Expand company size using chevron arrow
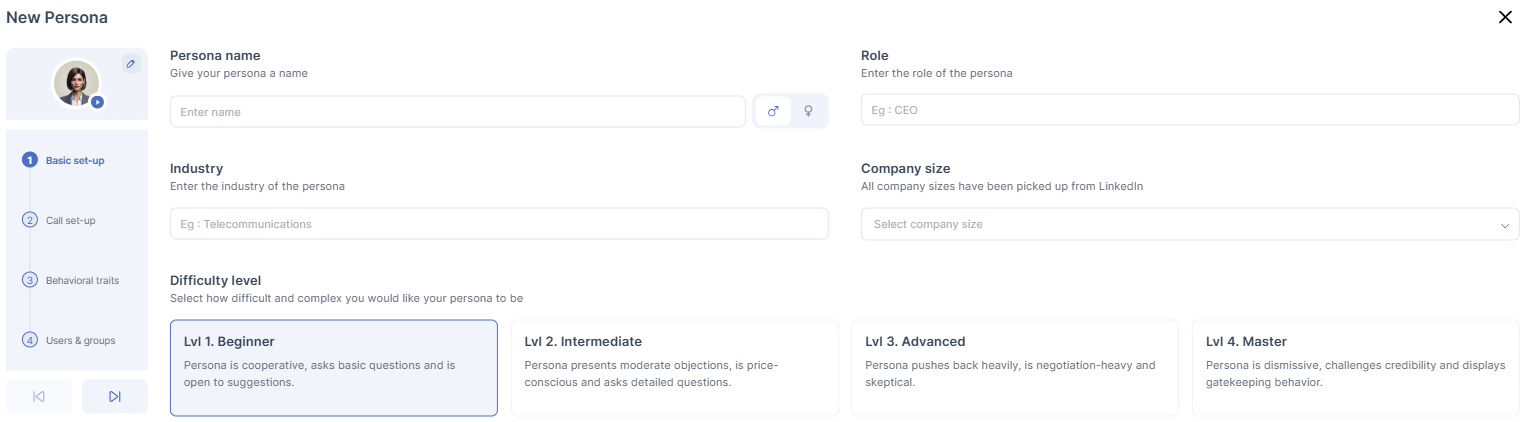This screenshot has width=1528, height=422. coord(1504,225)
